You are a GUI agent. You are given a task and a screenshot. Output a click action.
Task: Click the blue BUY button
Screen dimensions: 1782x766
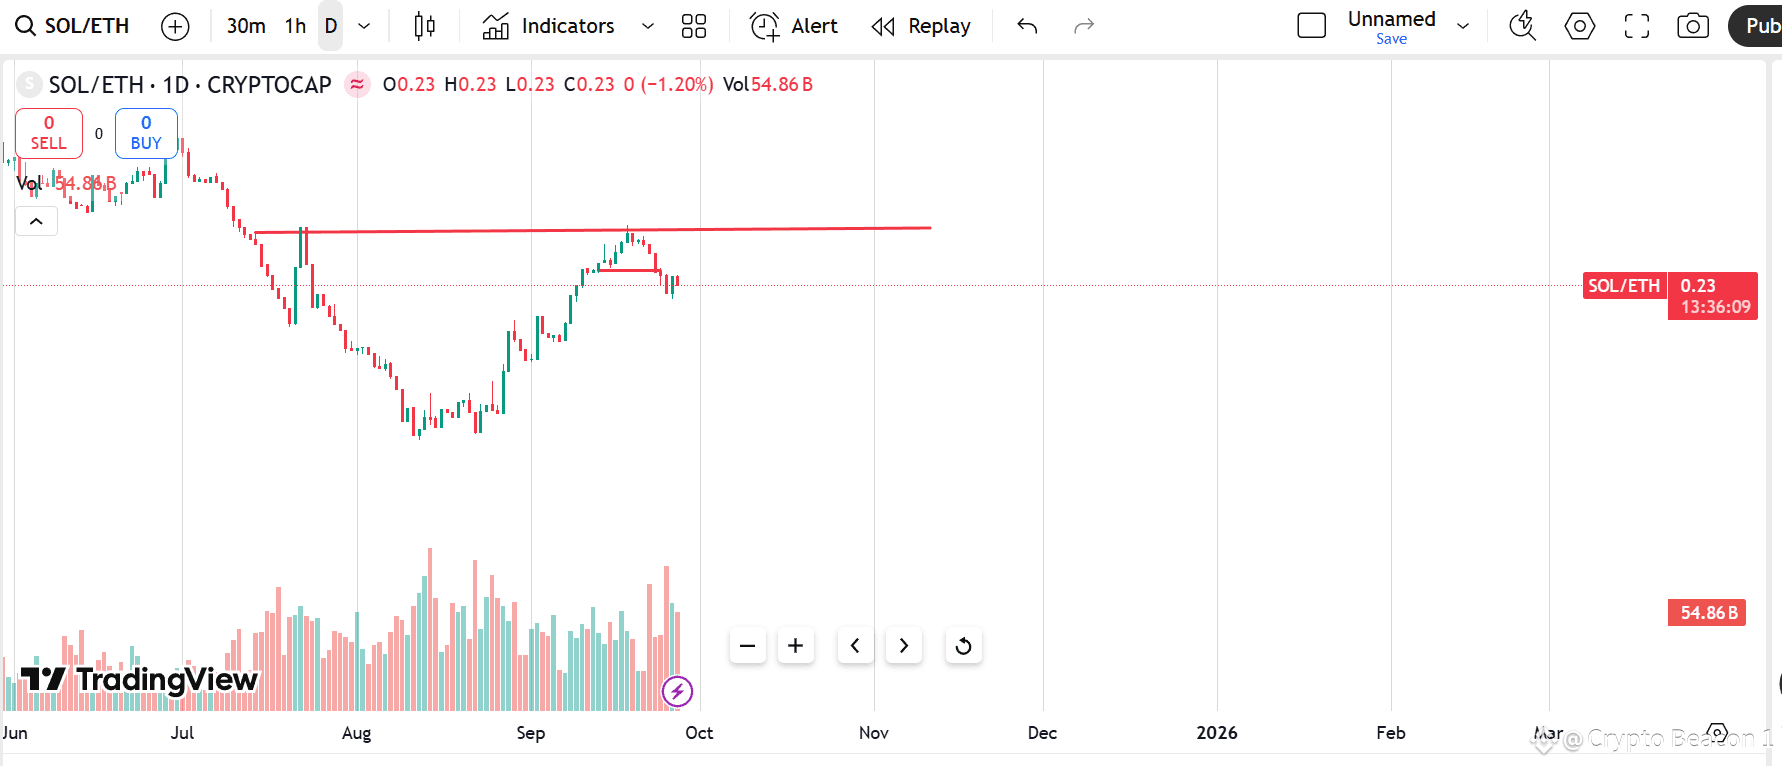tap(146, 133)
